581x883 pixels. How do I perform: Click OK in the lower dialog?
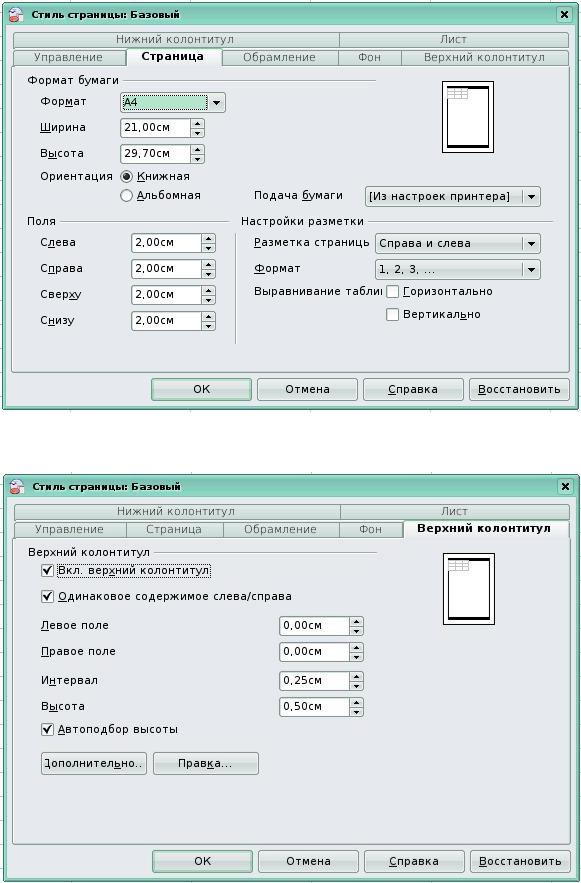[203, 861]
